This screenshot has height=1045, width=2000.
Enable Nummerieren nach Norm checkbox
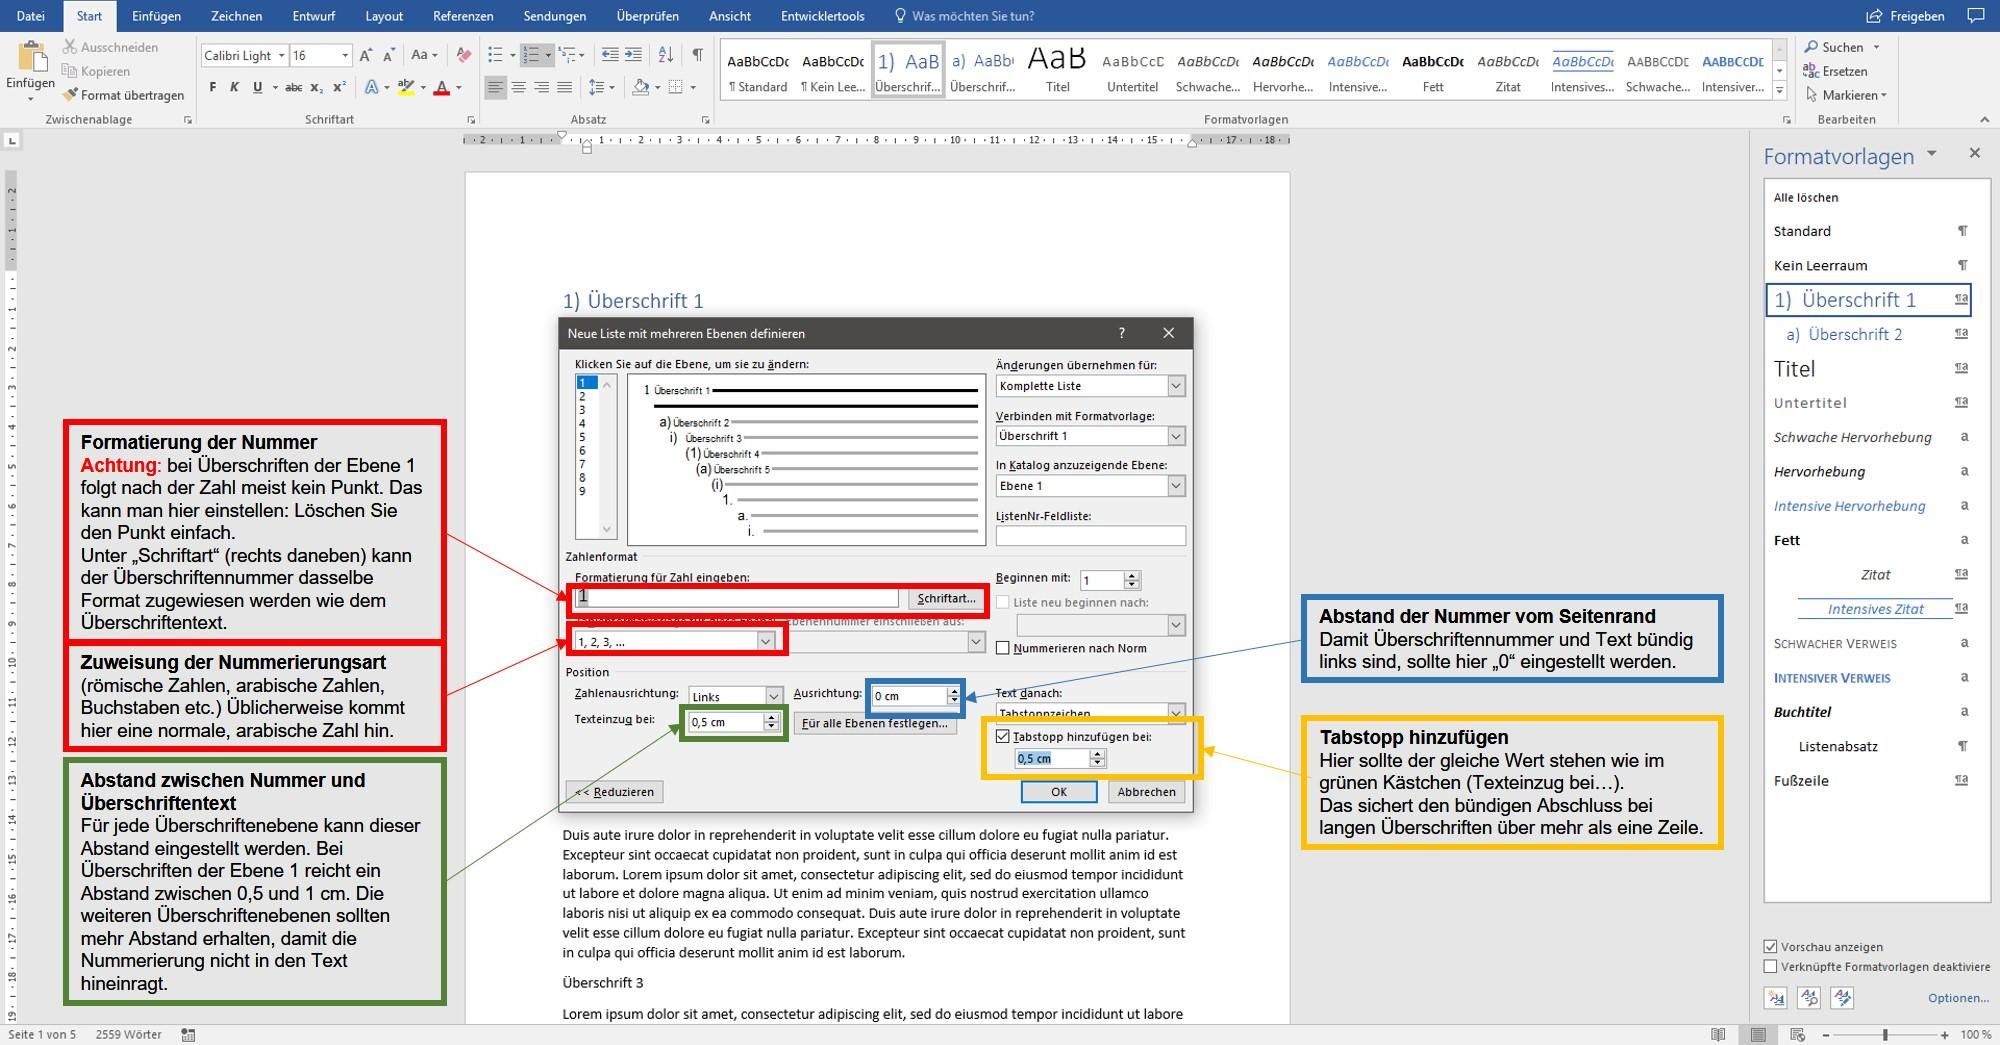1003,648
